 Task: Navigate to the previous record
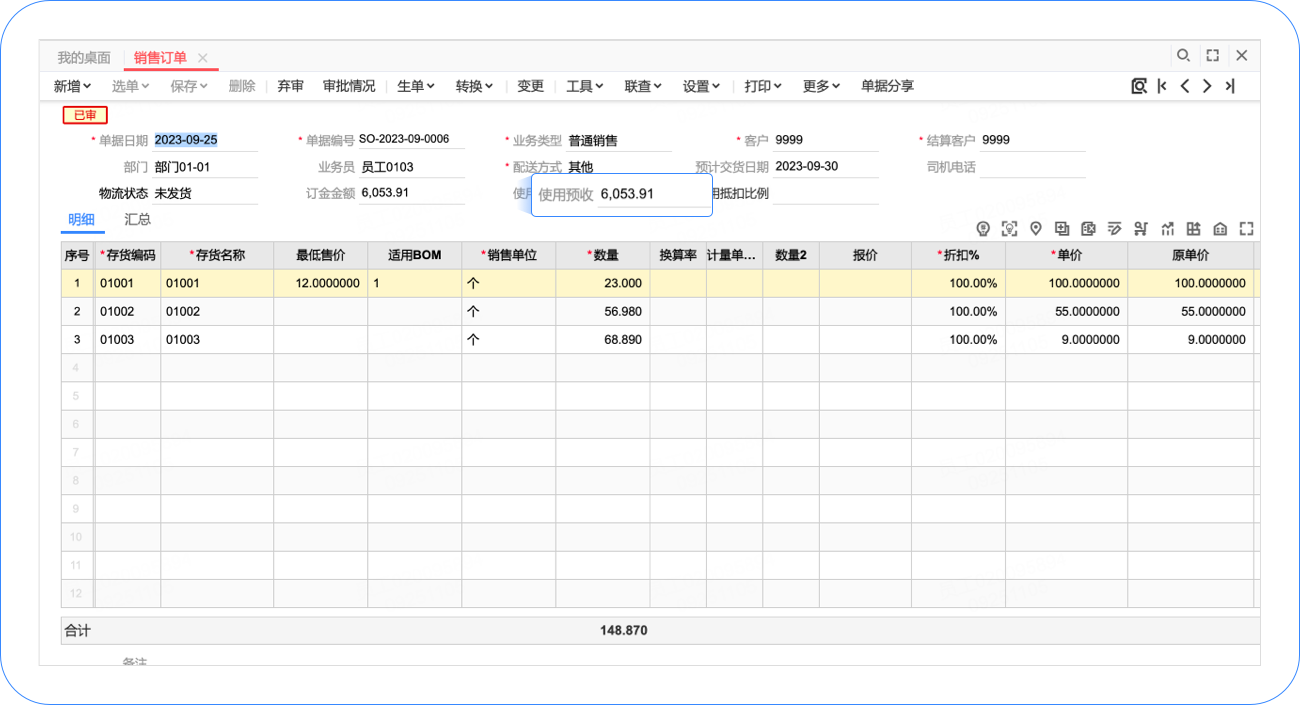pyautogui.click(x=1185, y=86)
